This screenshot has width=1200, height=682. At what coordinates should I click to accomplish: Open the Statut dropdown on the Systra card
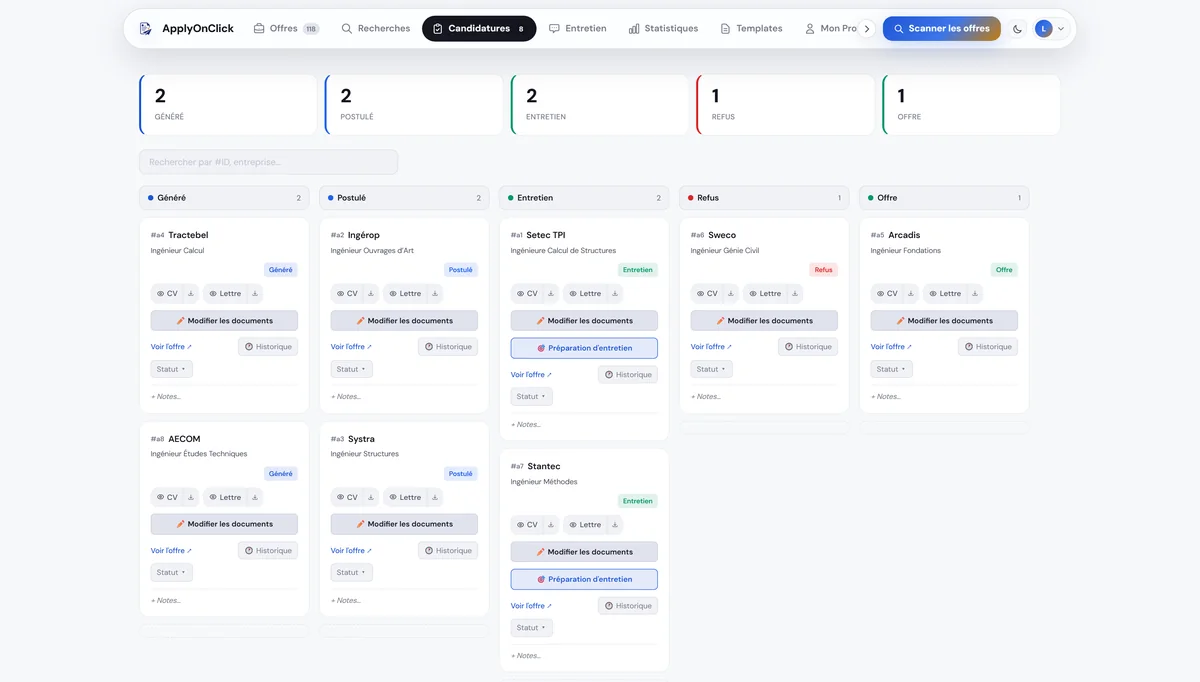click(352, 573)
